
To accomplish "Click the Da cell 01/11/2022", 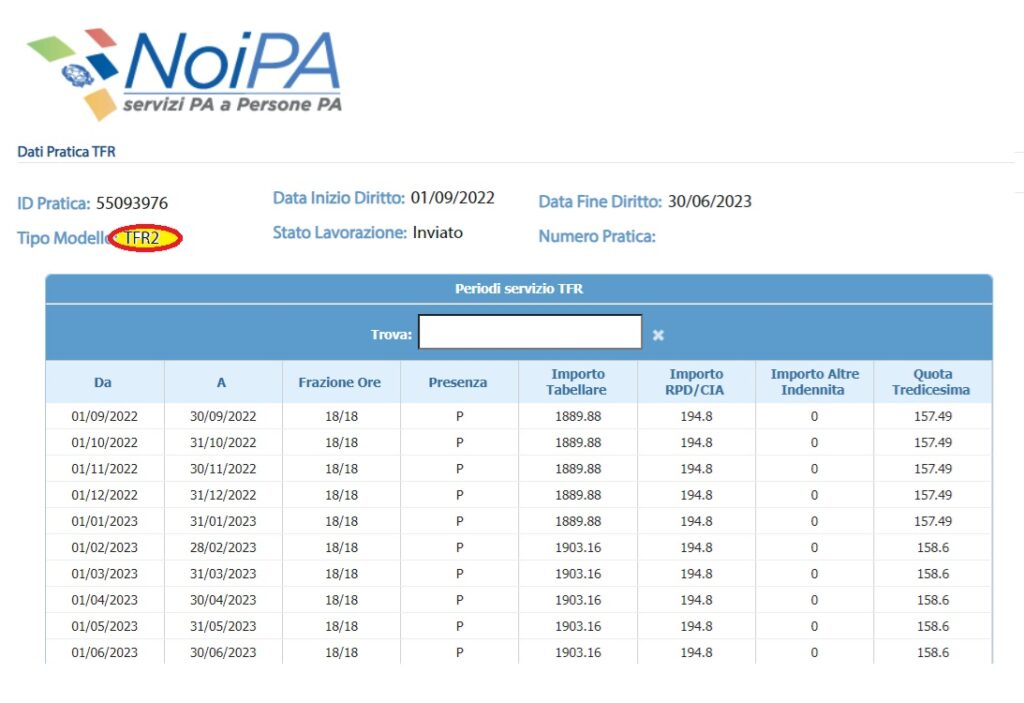I will 104,468.
